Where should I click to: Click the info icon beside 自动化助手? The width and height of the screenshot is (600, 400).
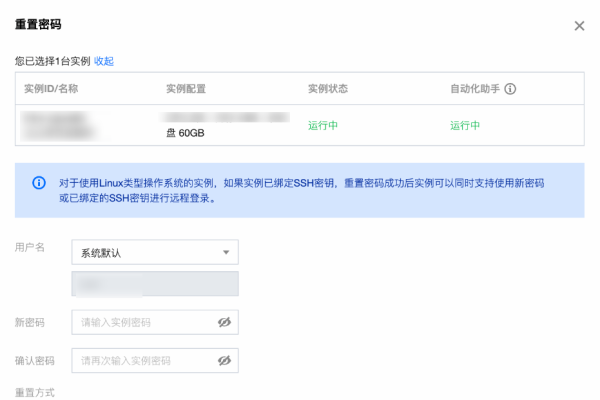pyautogui.click(x=510, y=89)
